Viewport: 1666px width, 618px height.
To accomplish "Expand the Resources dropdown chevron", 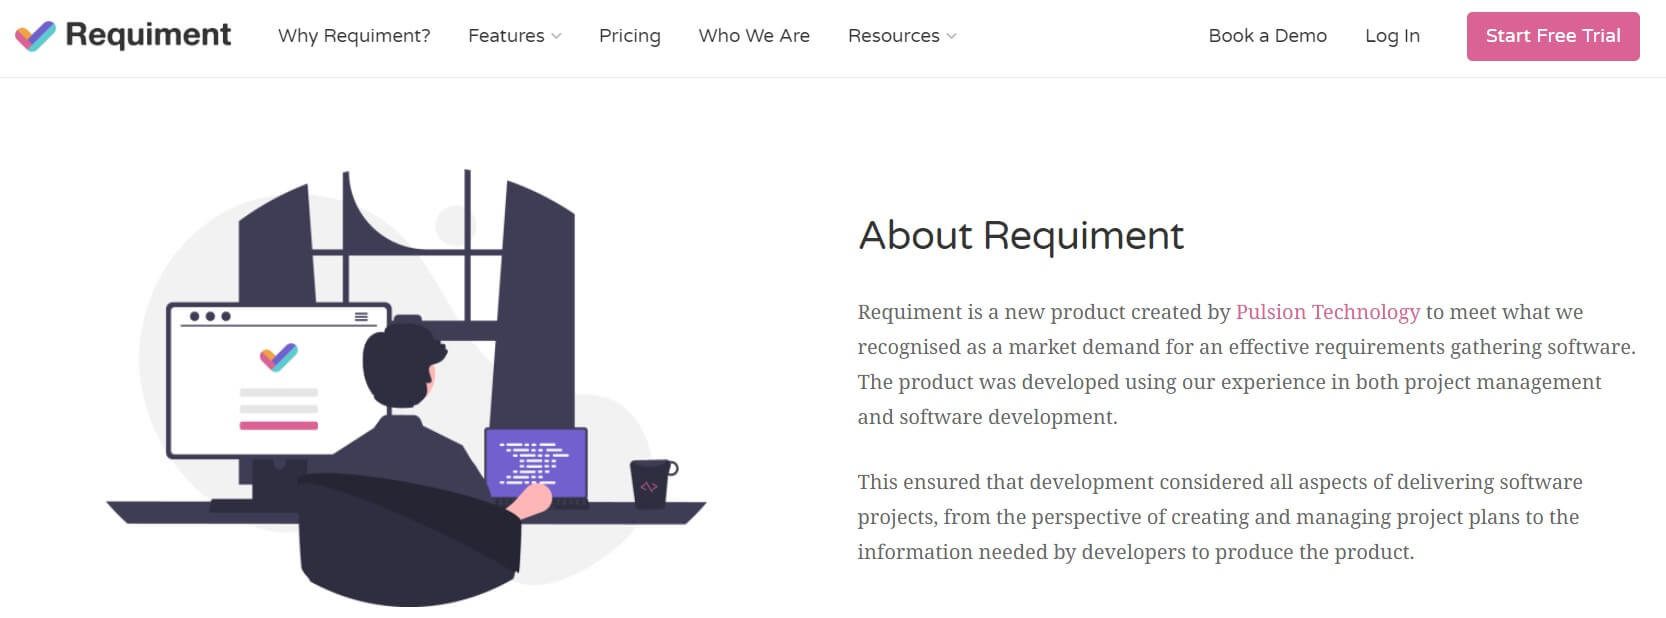I will tap(951, 36).
